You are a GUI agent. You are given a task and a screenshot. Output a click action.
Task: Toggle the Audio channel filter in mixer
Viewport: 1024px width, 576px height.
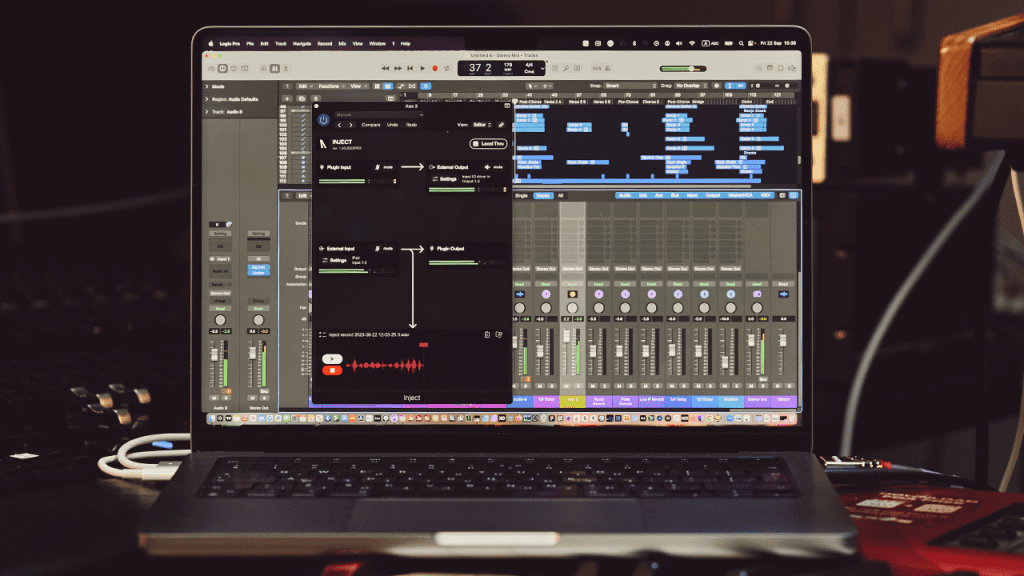tap(625, 195)
